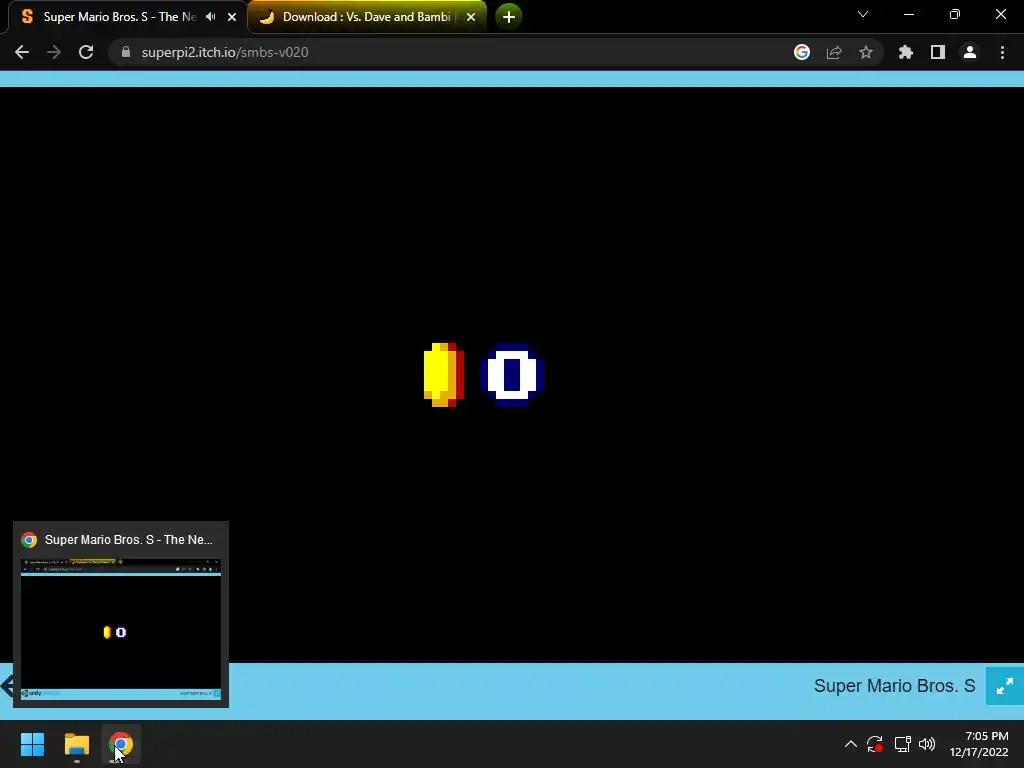Close the Super Mario Bros. S tab
The height and width of the screenshot is (768, 1024).
coord(232,17)
